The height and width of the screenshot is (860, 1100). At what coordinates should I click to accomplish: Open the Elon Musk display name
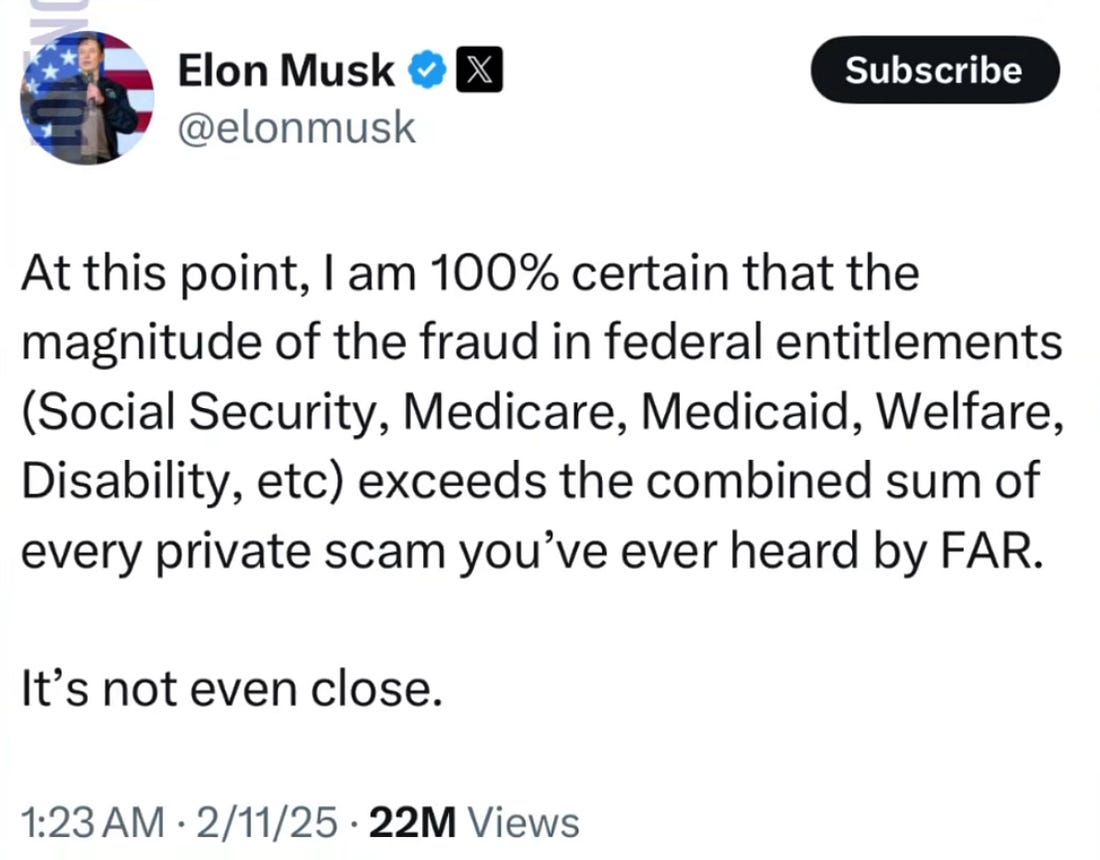[x=286, y=72]
